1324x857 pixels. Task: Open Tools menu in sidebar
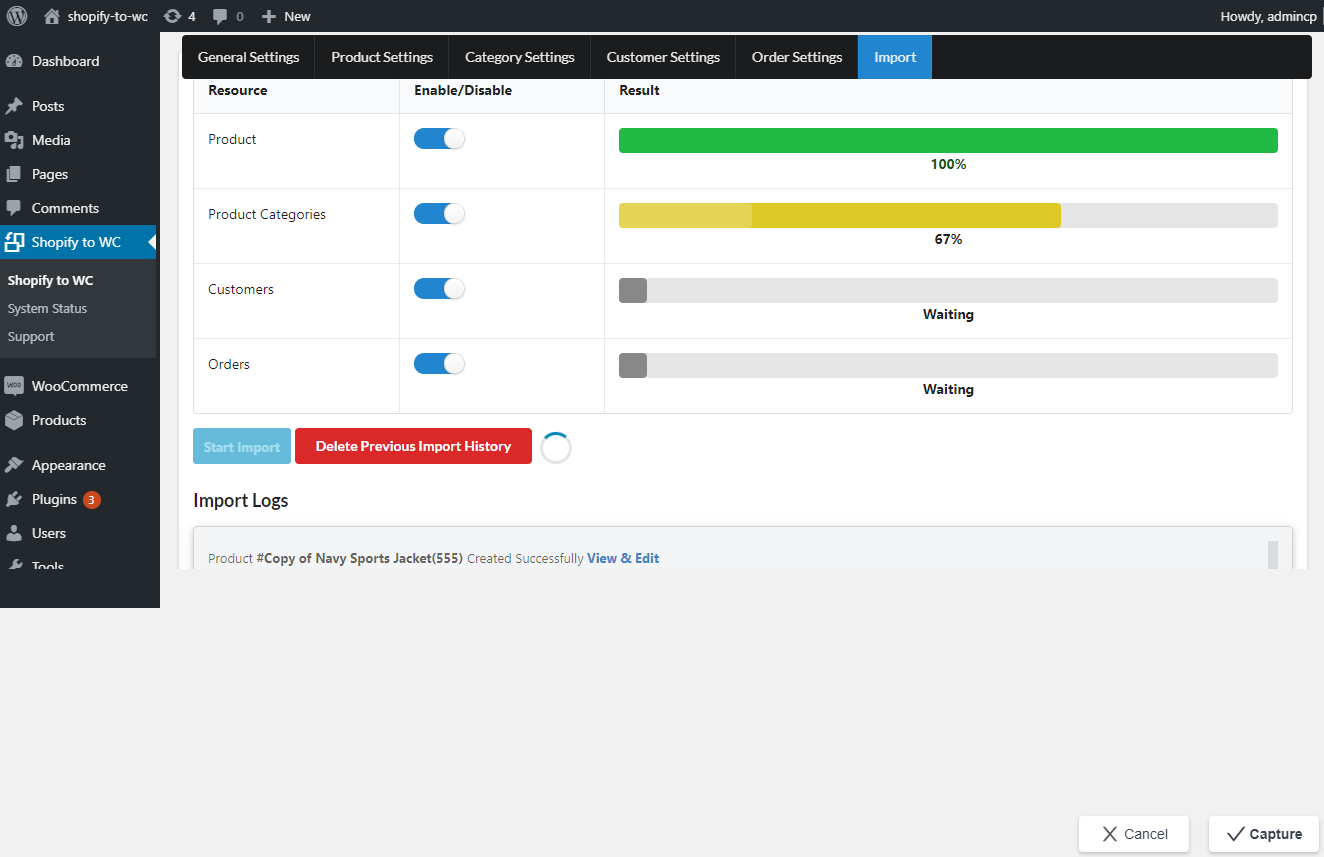pyautogui.click(x=47, y=566)
